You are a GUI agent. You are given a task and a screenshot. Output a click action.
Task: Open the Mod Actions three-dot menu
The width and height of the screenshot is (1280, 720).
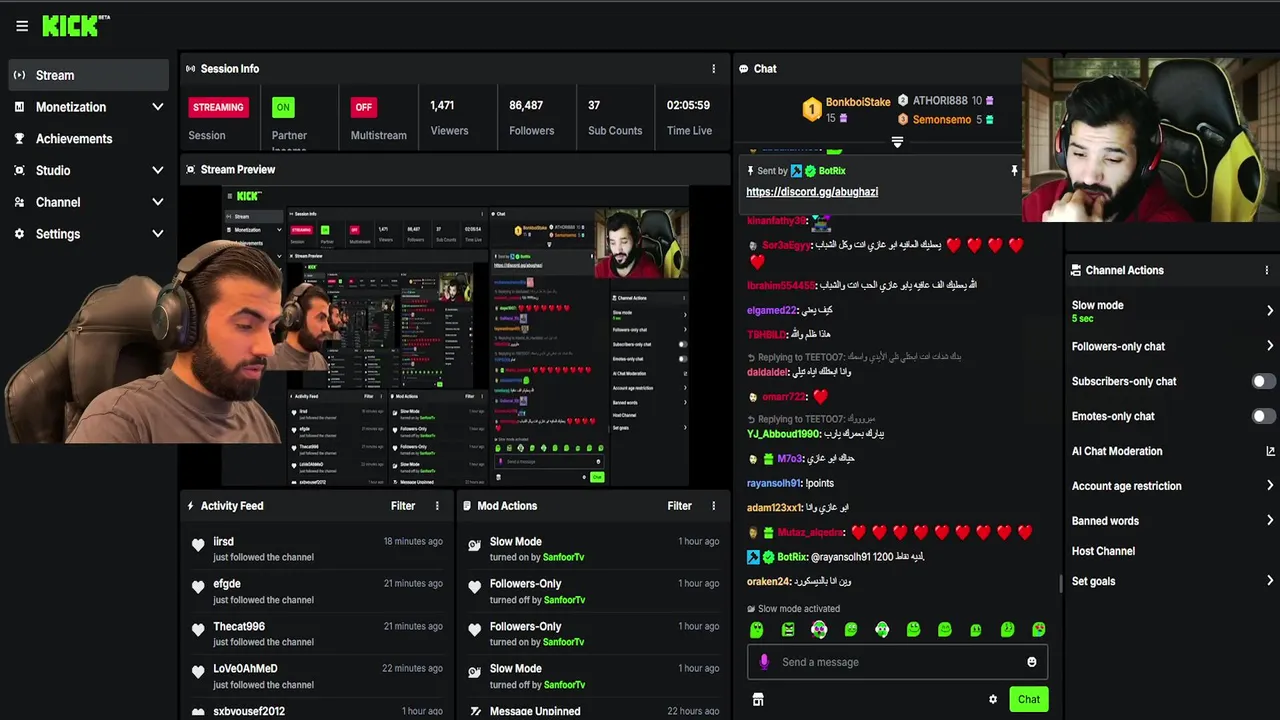(714, 506)
